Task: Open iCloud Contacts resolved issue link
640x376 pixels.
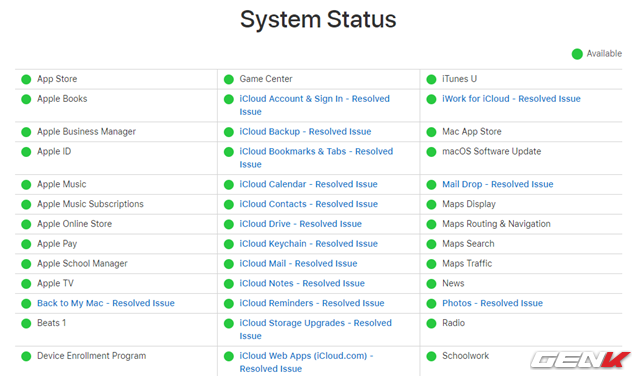Action: [308, 204]
